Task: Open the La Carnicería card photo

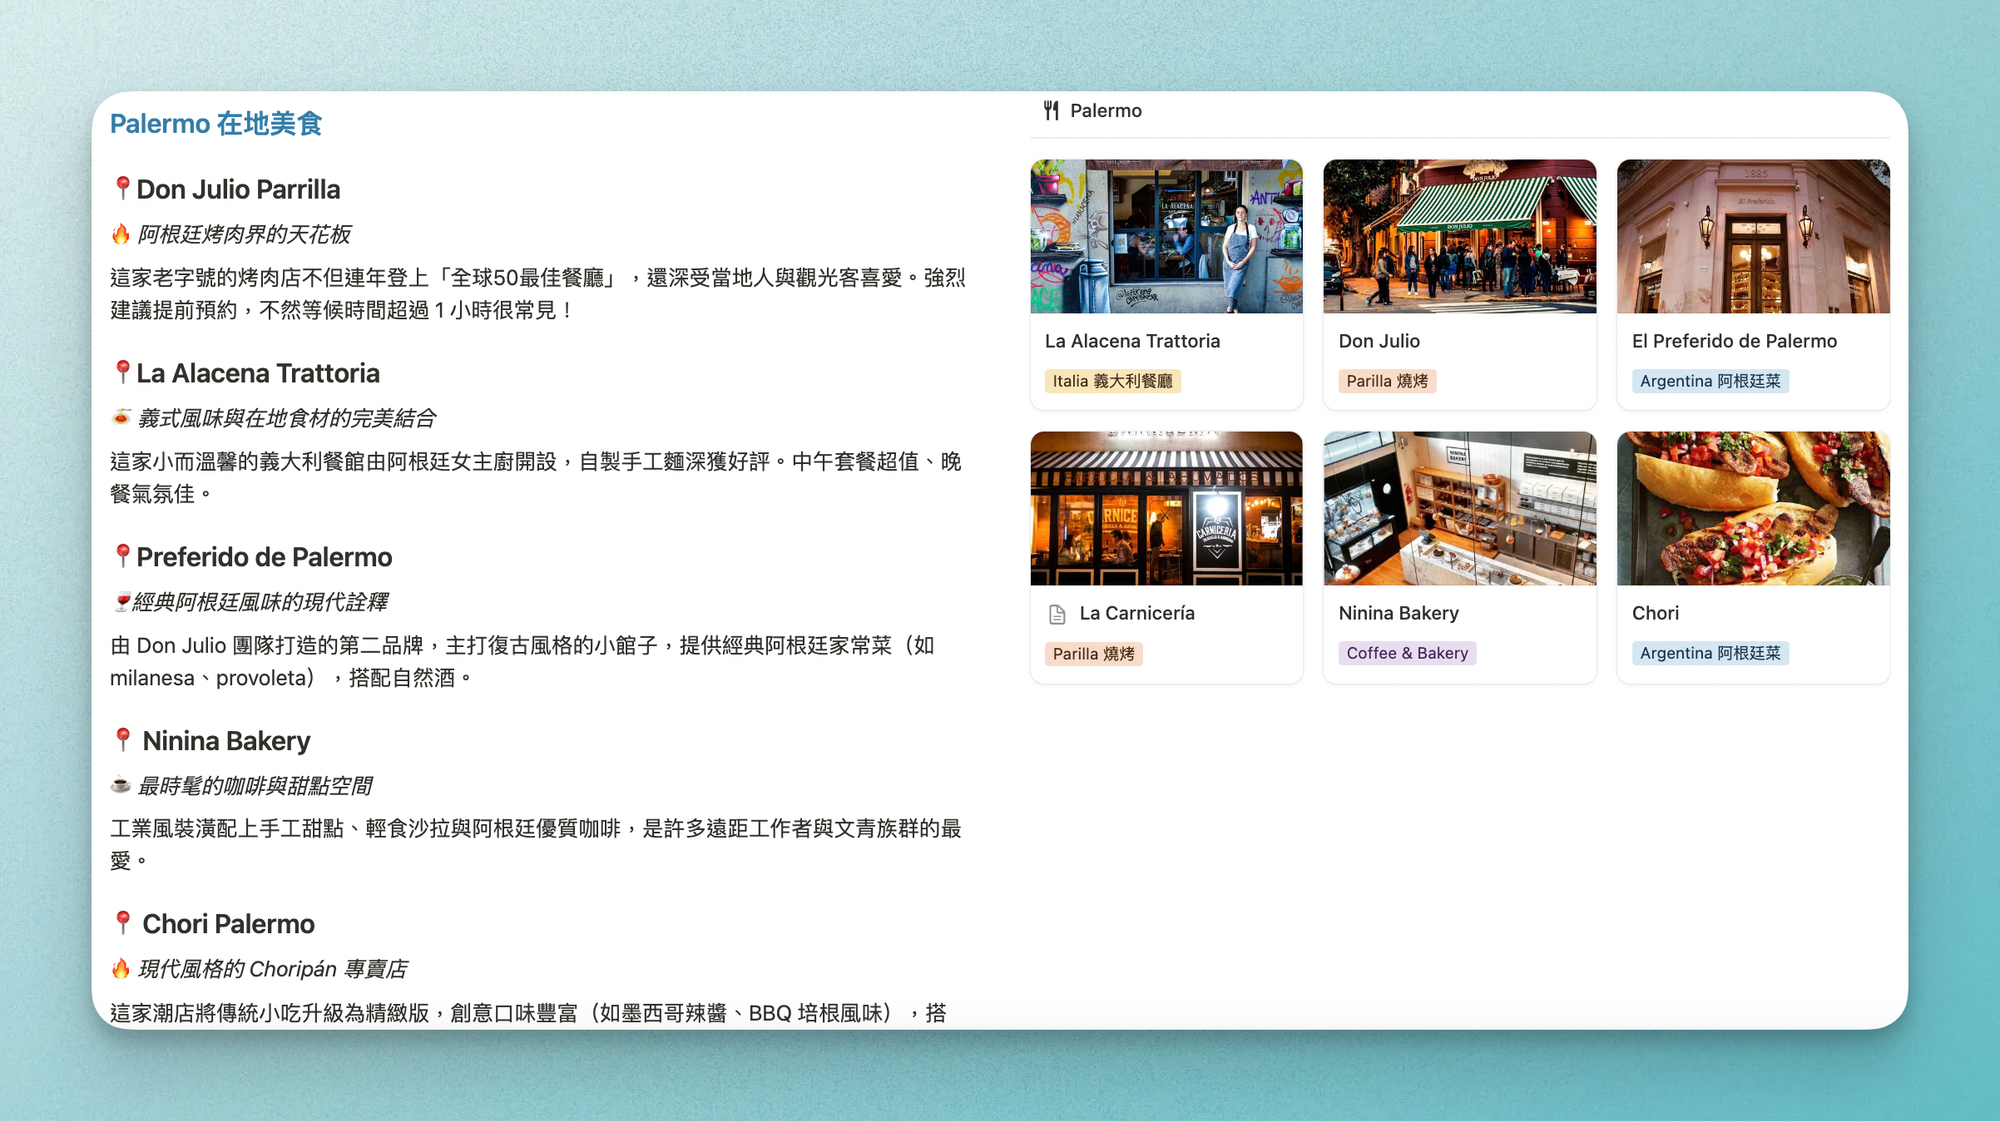Action: coord(1166,508)
